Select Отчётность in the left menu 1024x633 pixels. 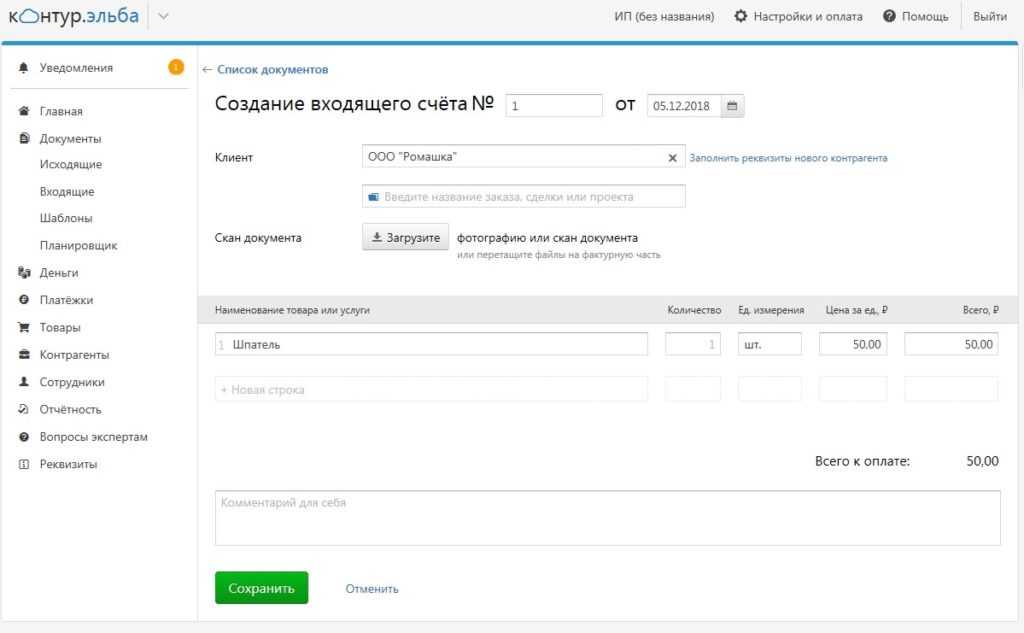coord(70,409)
